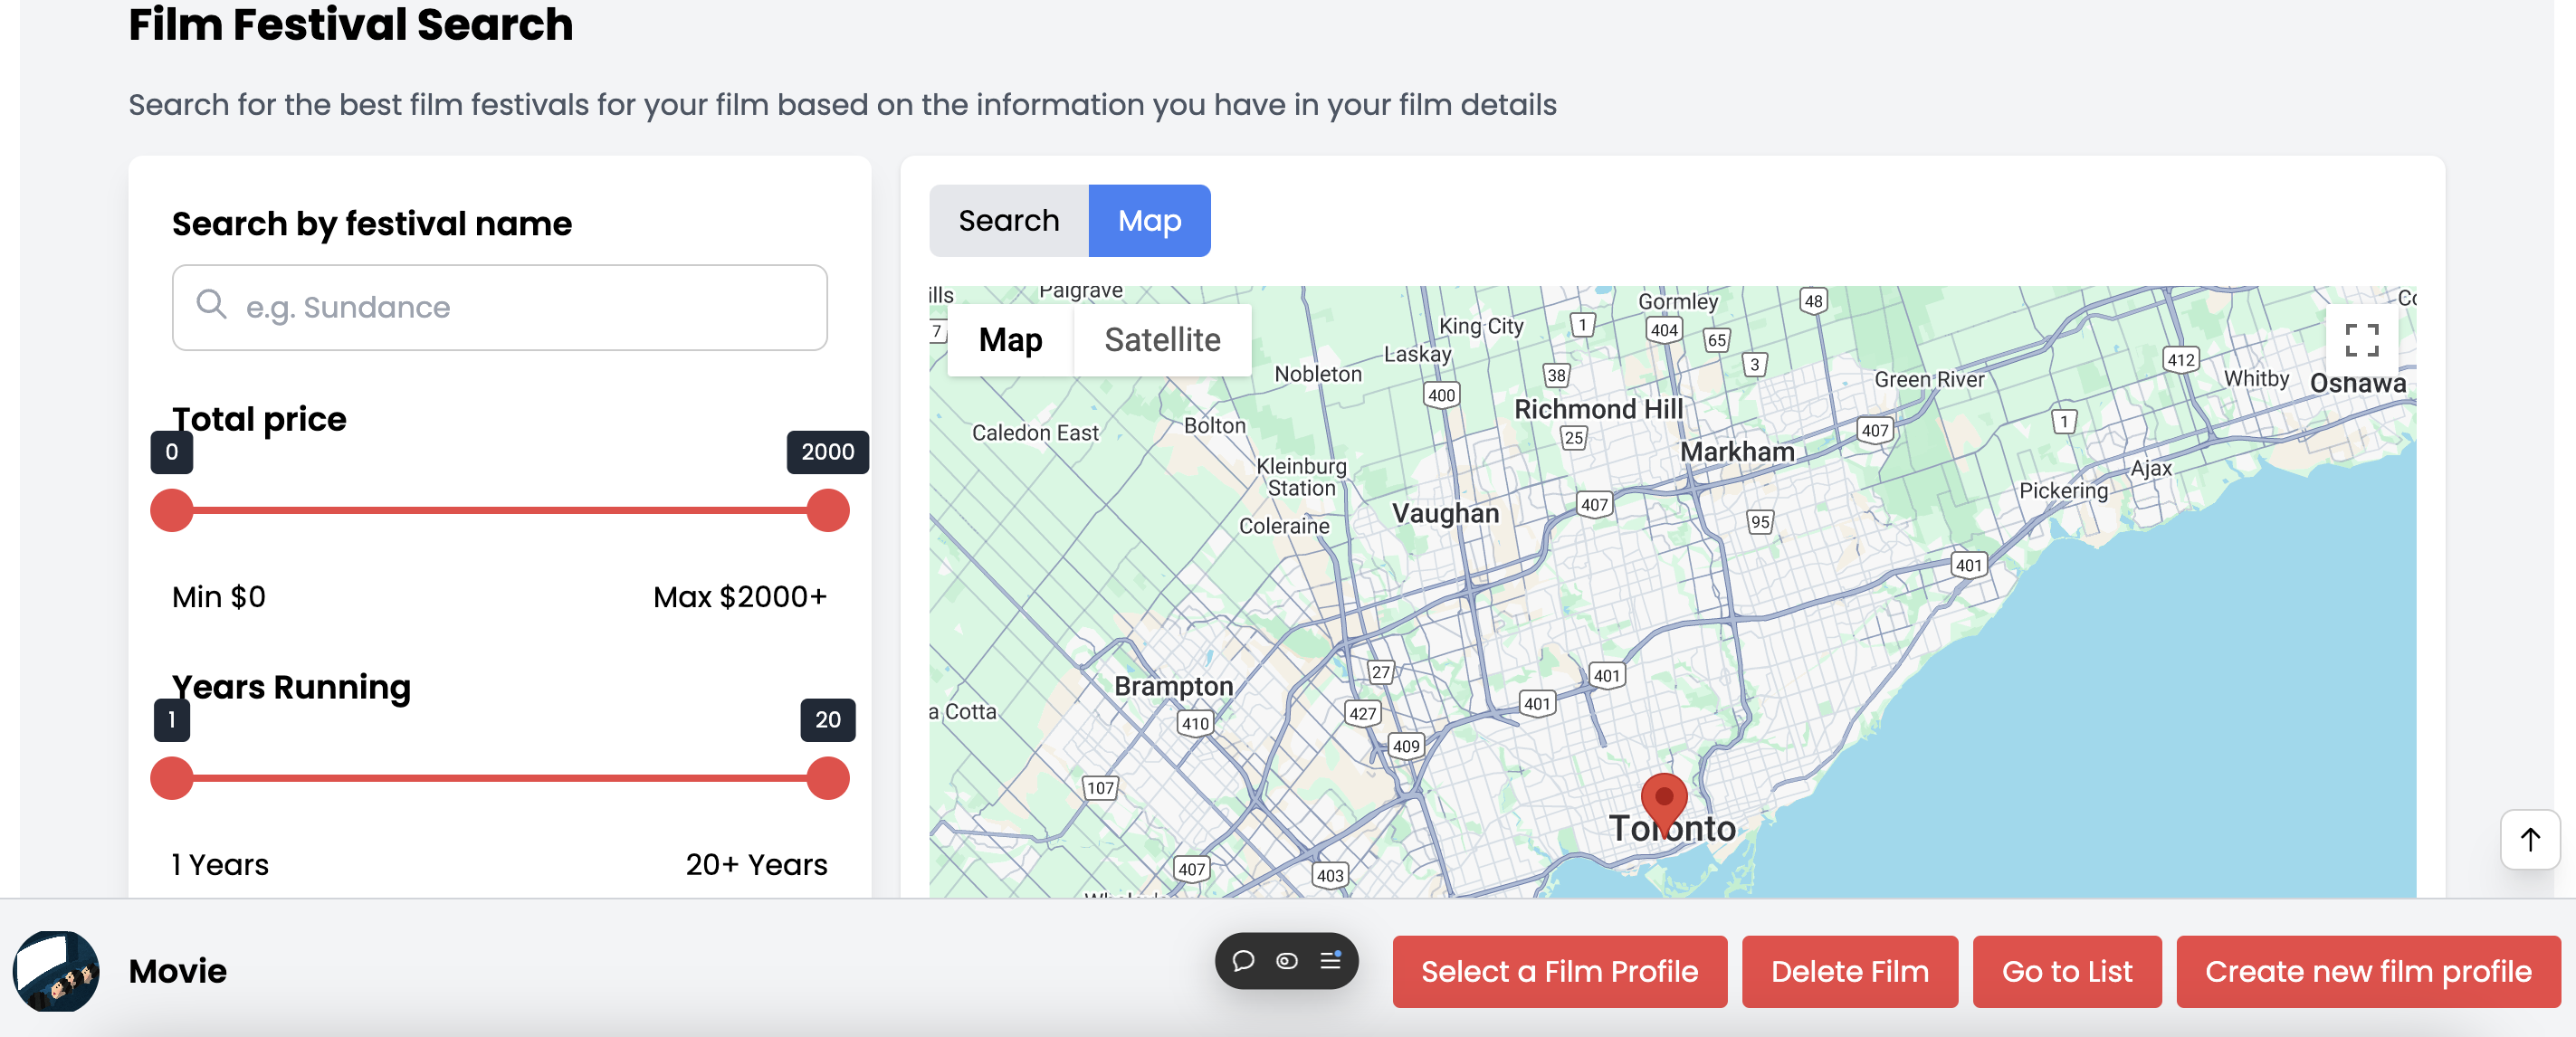The image size is (2576, 1037).
Task: Click the 20 years value badge
Action: pyautogui.click(x=828, y=720)
